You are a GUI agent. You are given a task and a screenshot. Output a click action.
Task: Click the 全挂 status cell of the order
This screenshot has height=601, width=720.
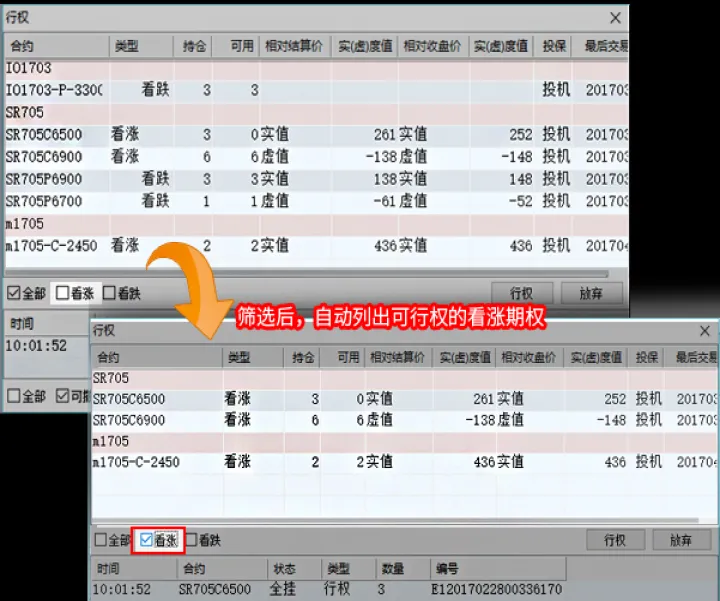pyautogui.click(x=283, y=589)
